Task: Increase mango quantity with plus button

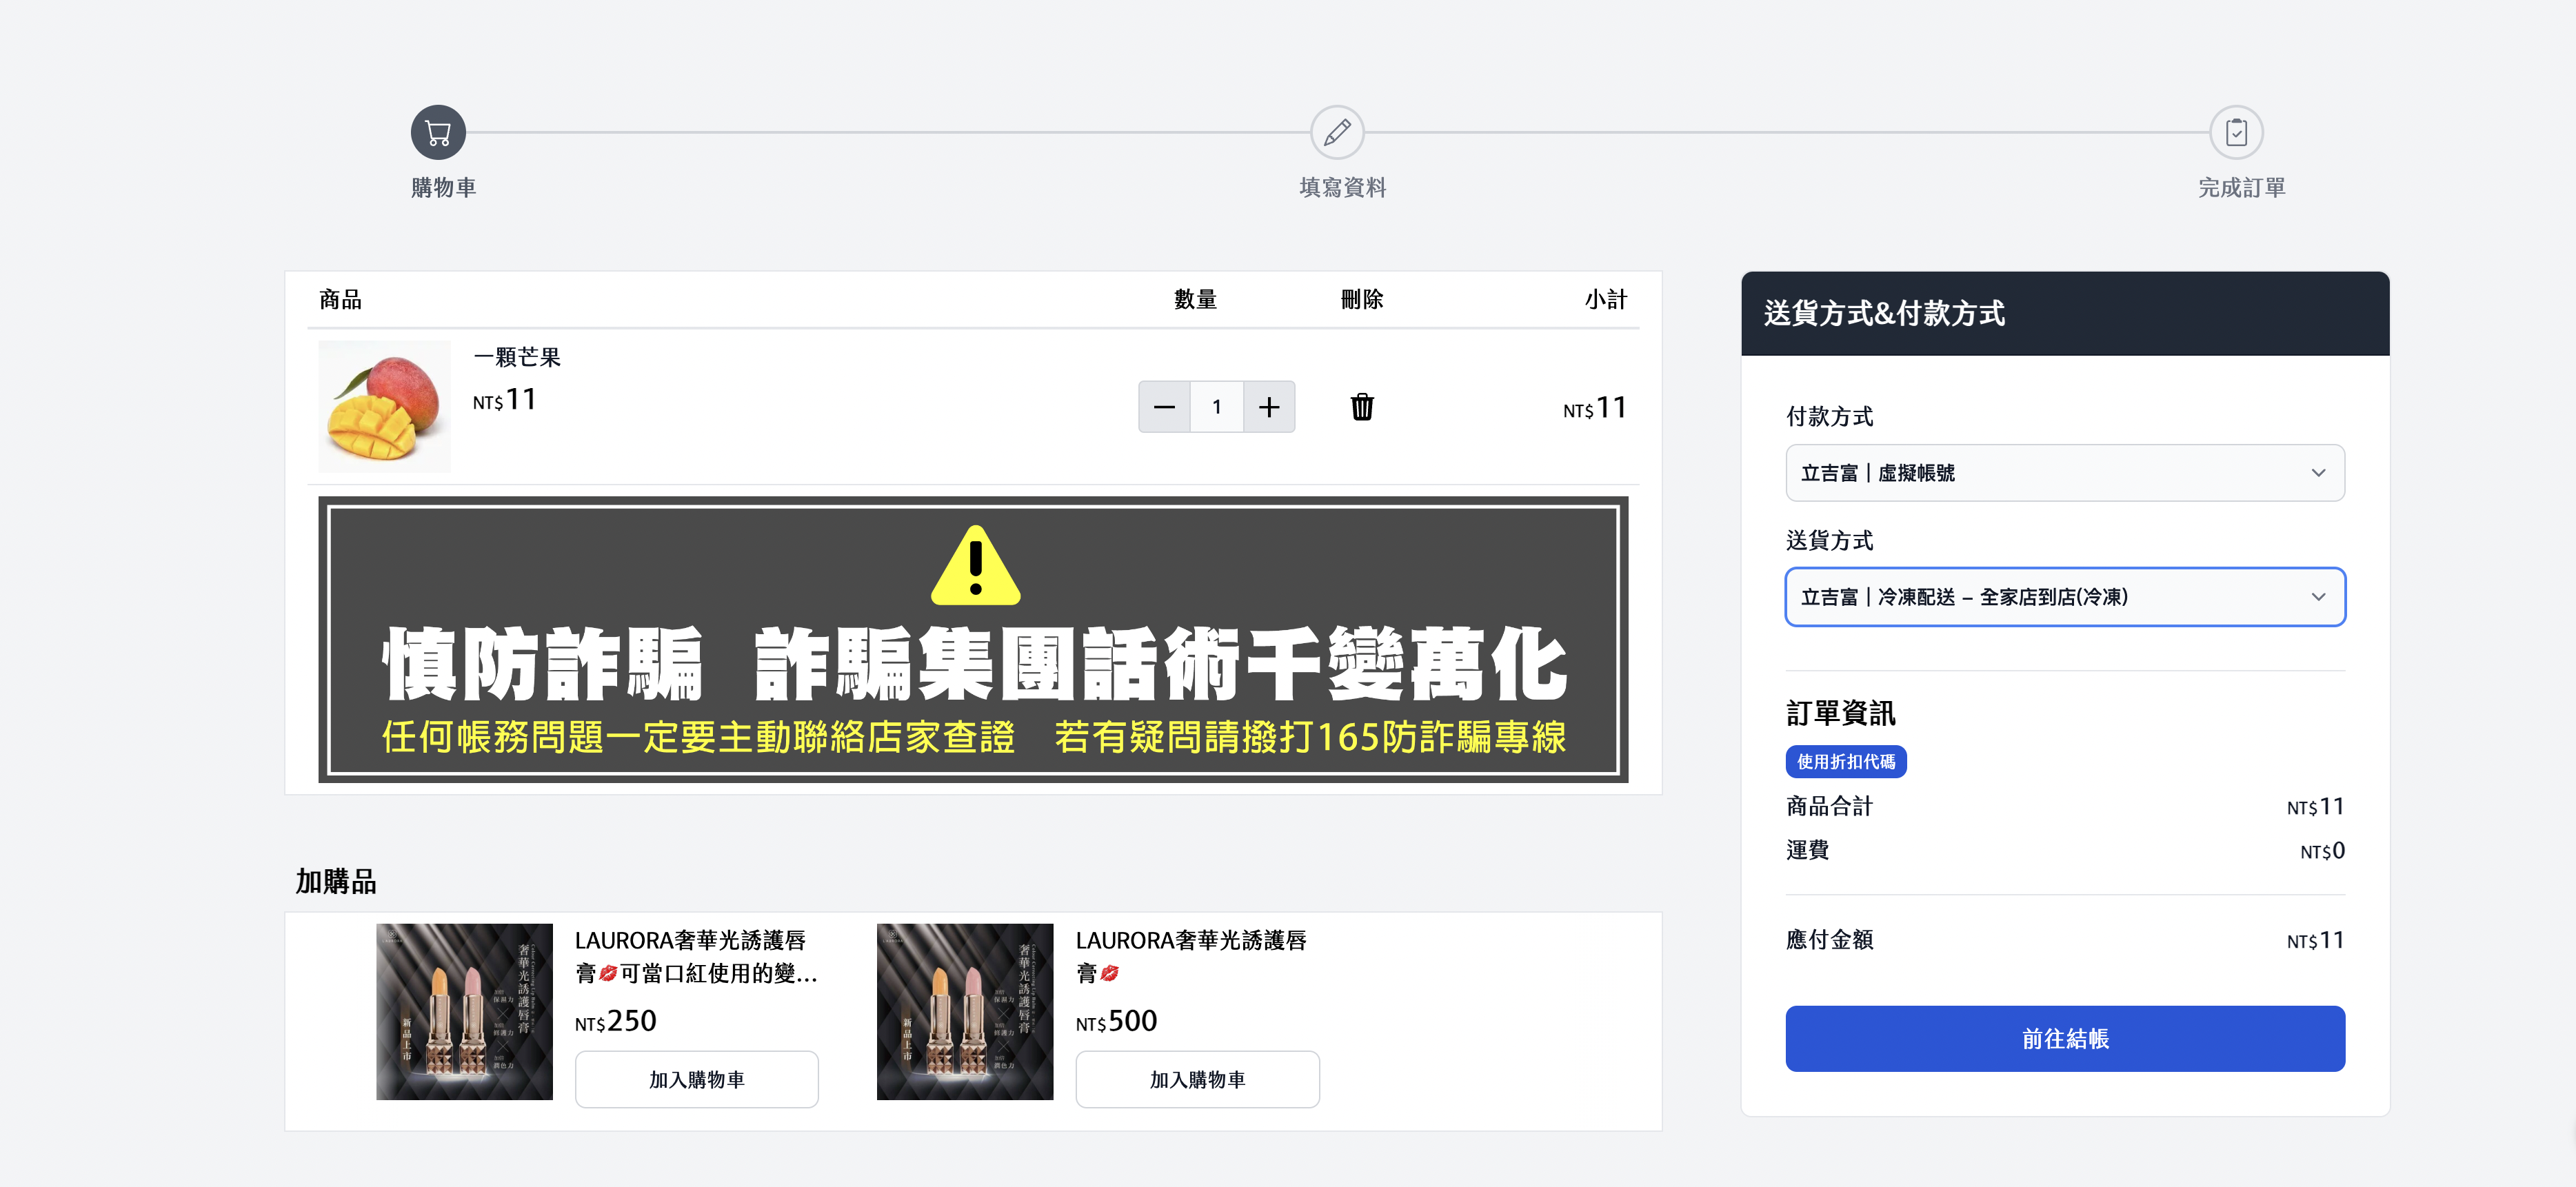Action: (x=1269, y=407)
